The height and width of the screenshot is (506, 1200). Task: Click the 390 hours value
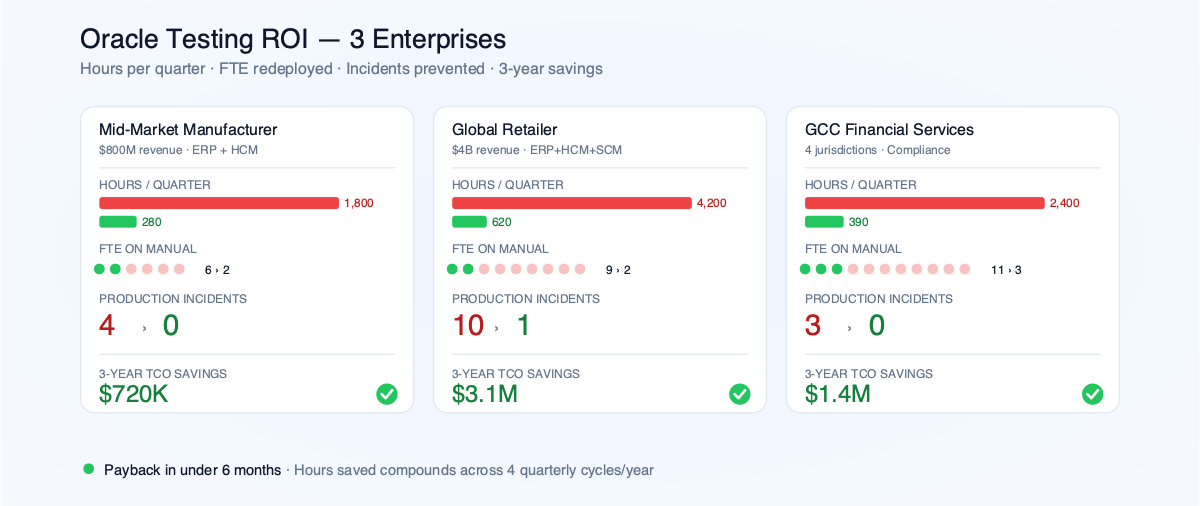[x=859, y=222]
